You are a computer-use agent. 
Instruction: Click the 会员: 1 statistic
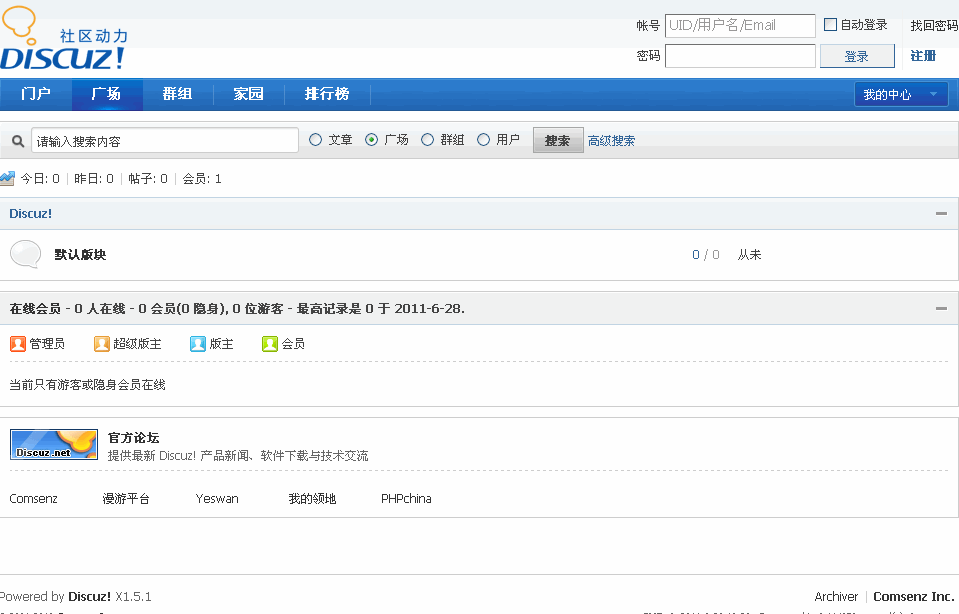coord(202,179)
